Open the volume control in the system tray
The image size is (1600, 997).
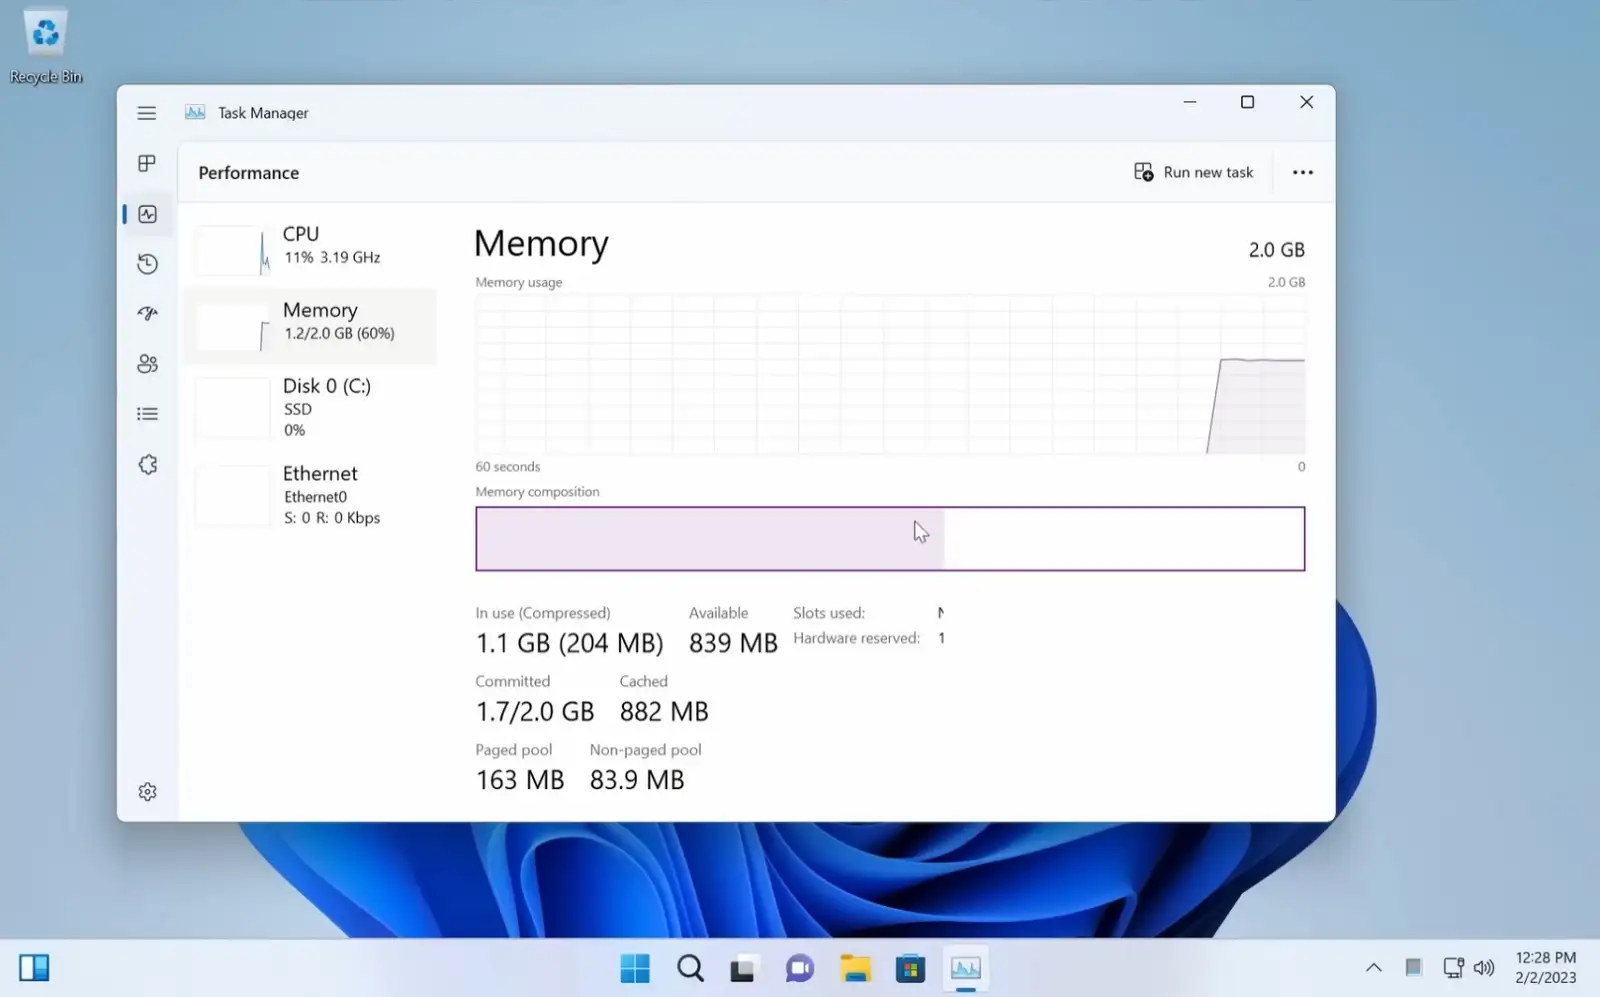coord(1484,967)
